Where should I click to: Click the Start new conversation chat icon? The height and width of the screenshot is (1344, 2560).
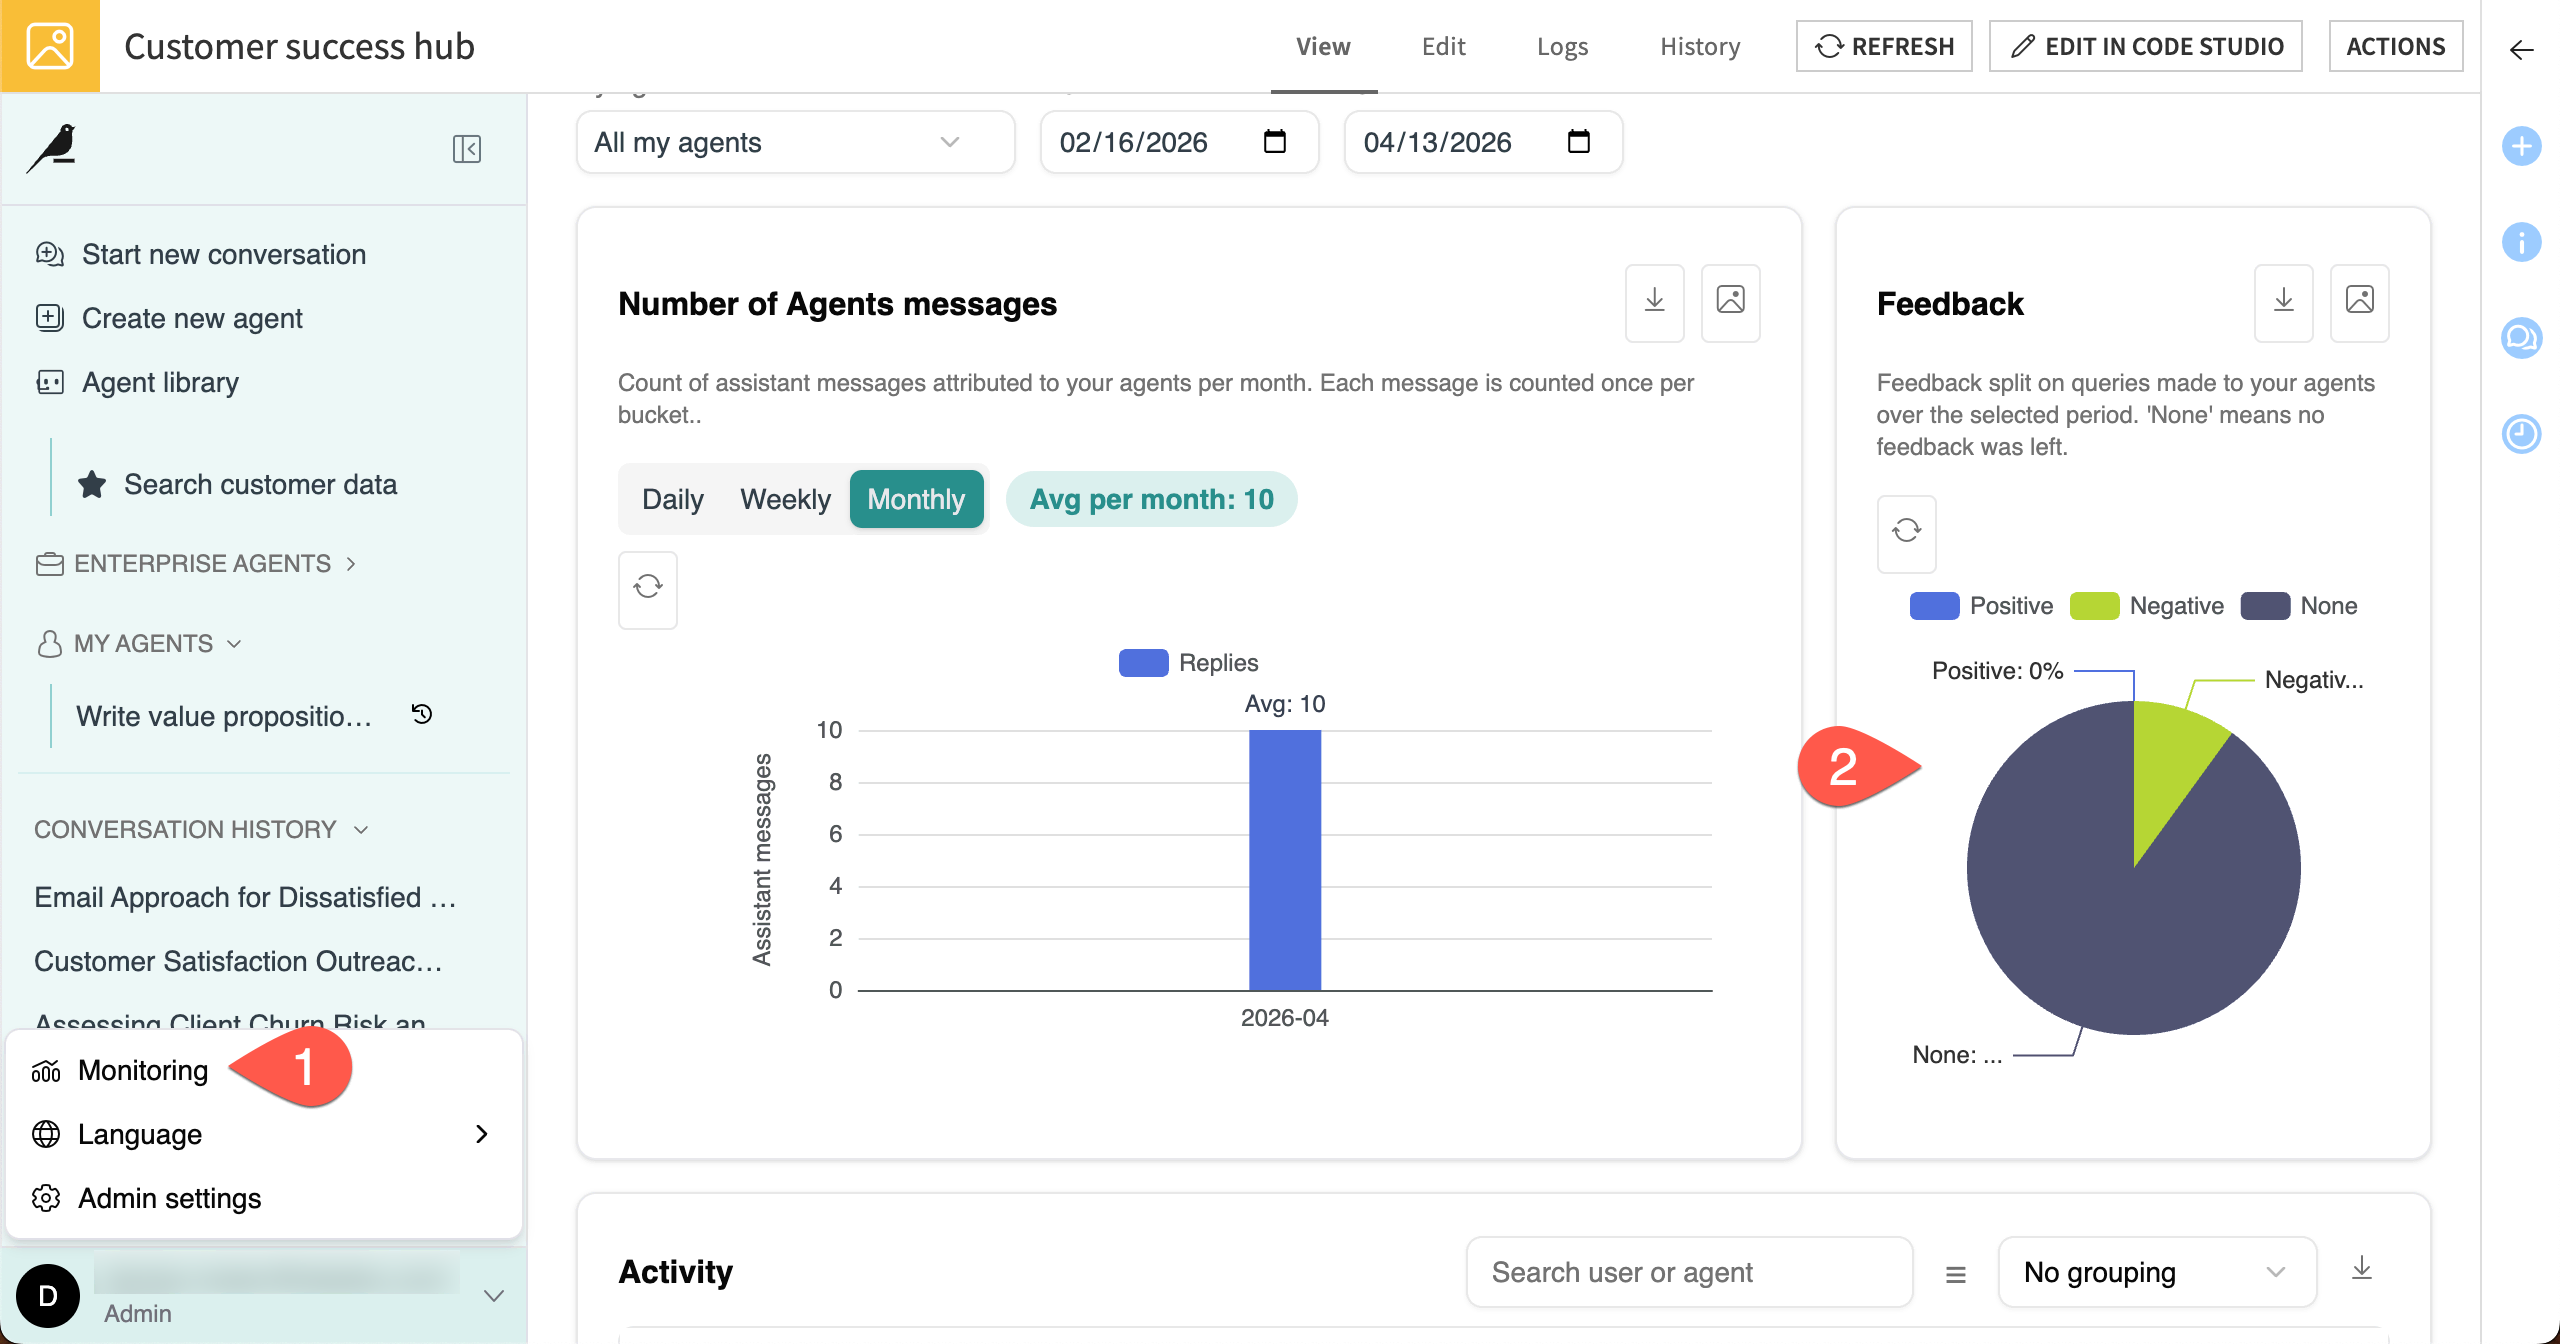(50, 254)
